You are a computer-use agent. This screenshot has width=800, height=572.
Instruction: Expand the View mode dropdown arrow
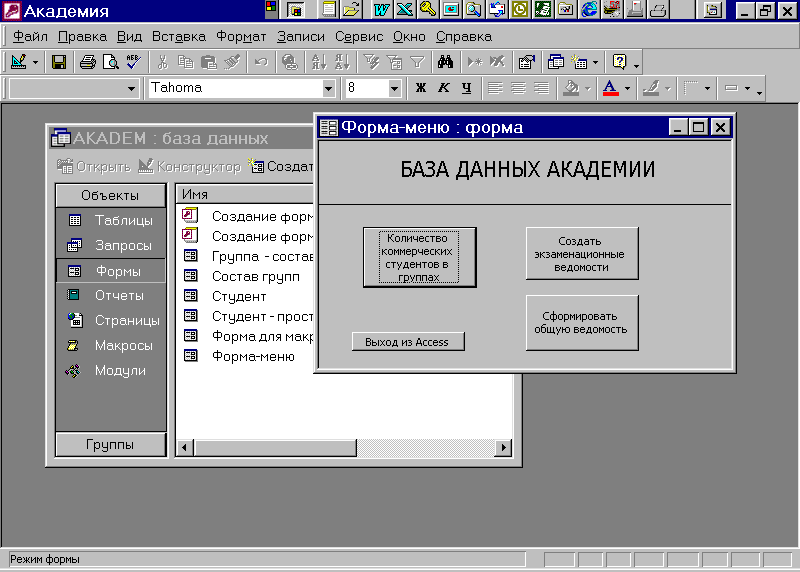(x=35, y=63)
